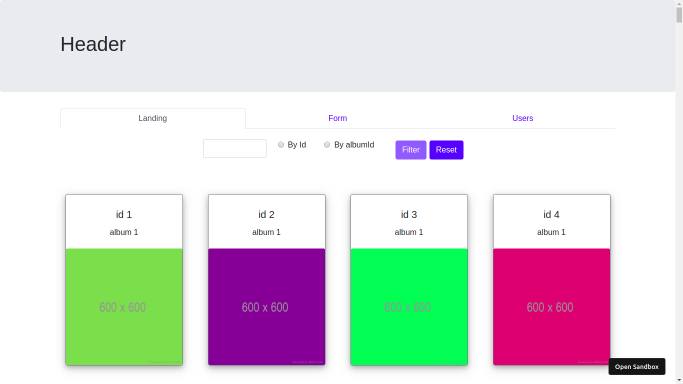683x384 pixels.
Task: Click the "id 2" card title
Action: coord(266,215)
